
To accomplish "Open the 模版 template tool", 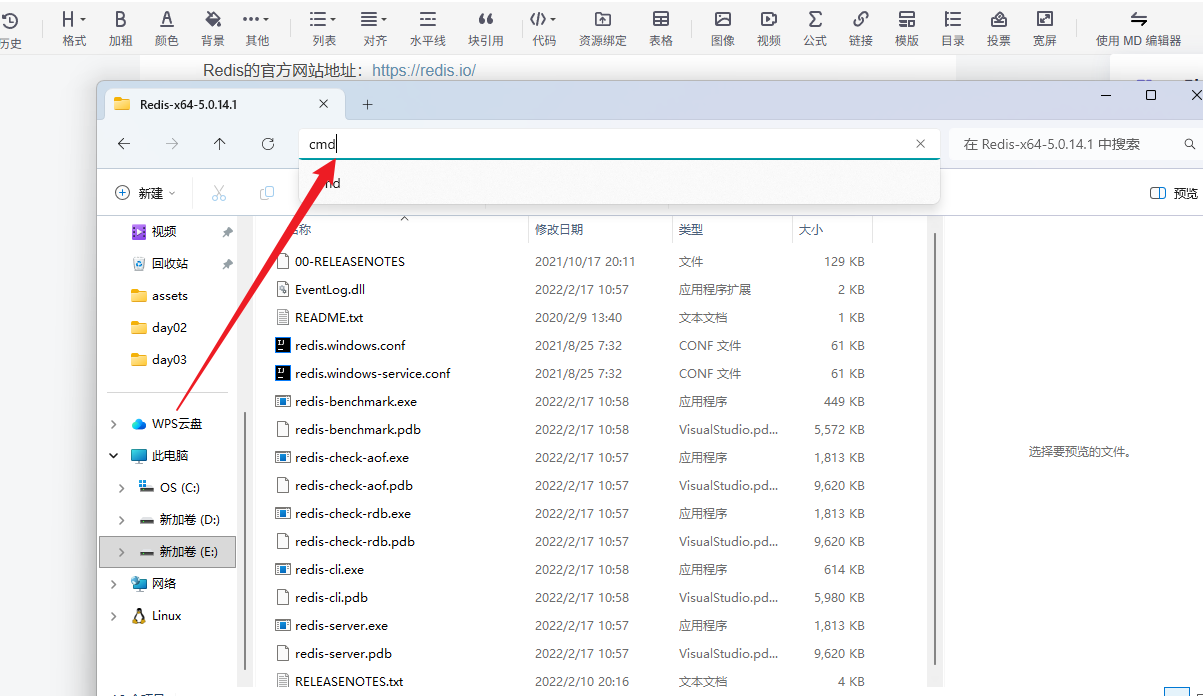I will click(x=907, y=28).
